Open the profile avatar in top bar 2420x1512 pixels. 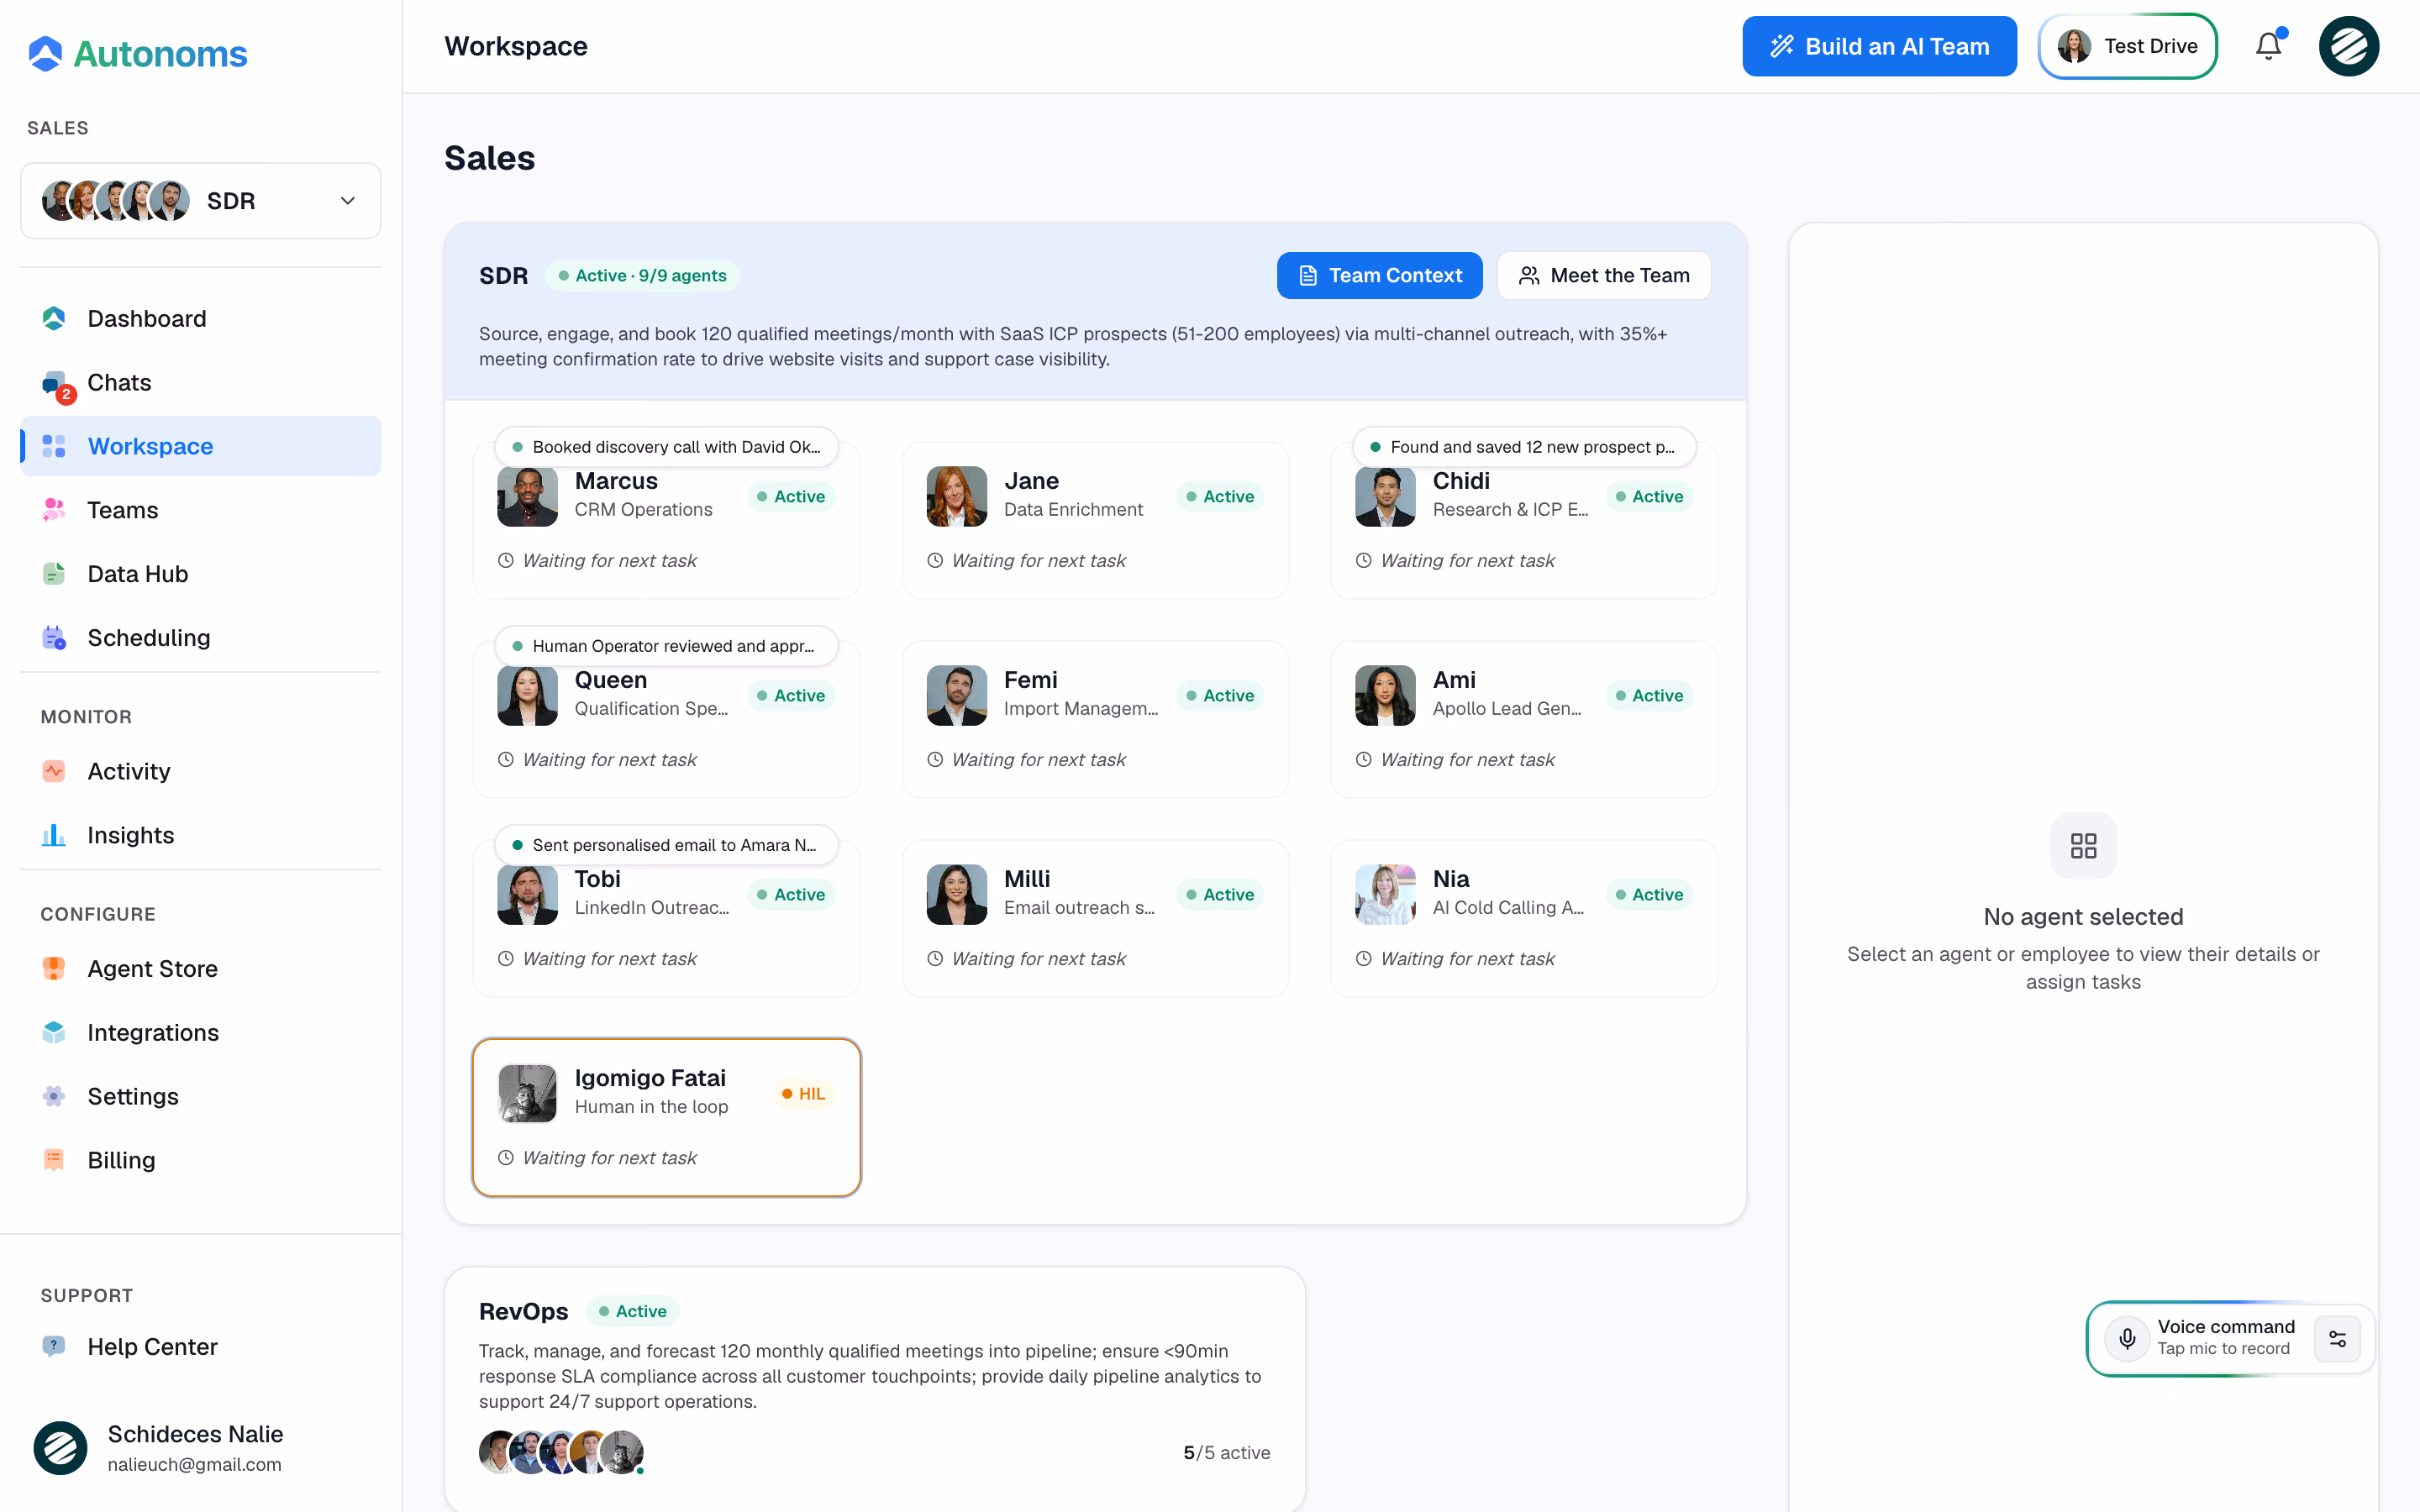(x=2348, y=46)
